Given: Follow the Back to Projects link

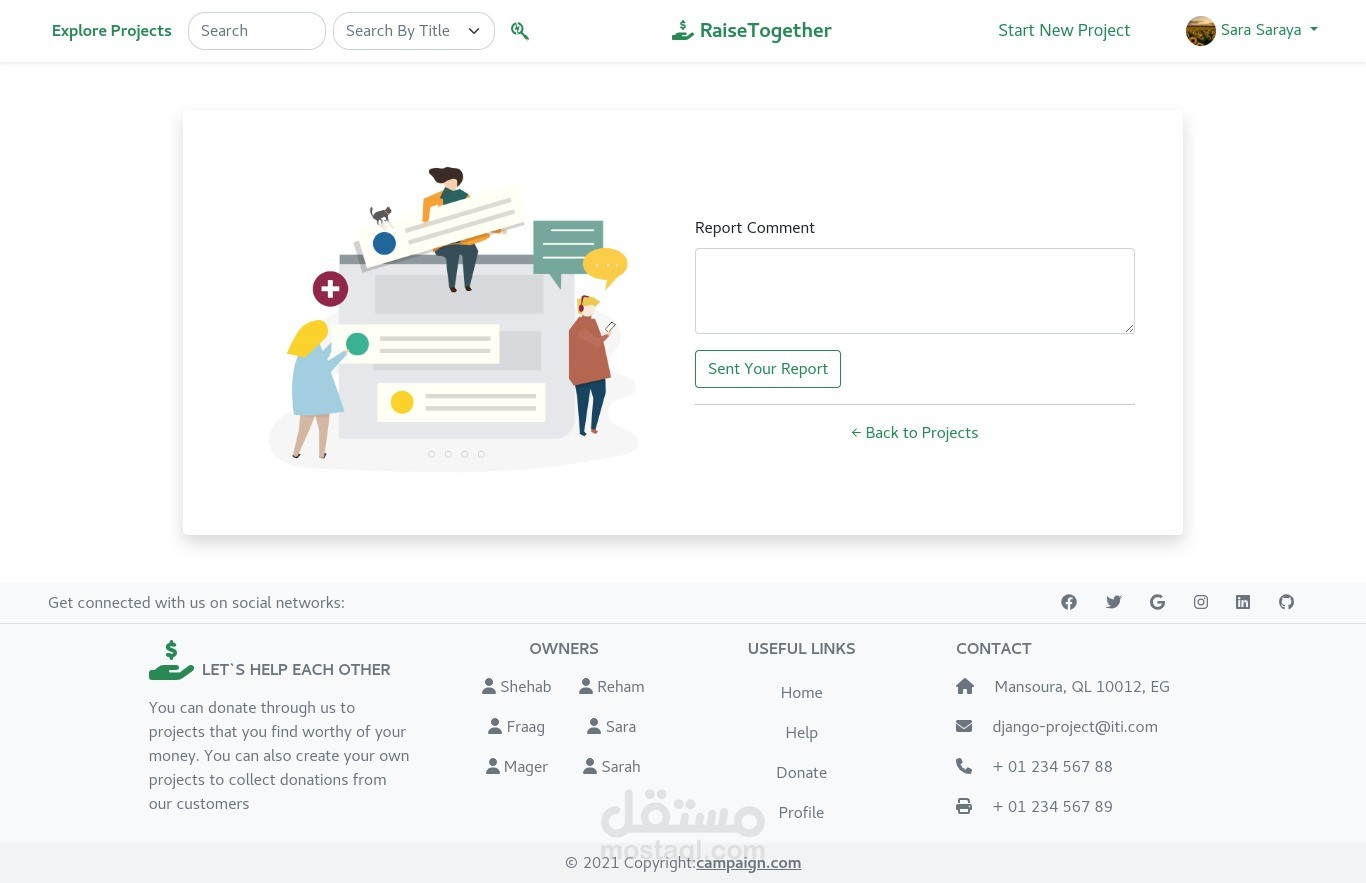Looking at the screenshot, I should [914, 432].
